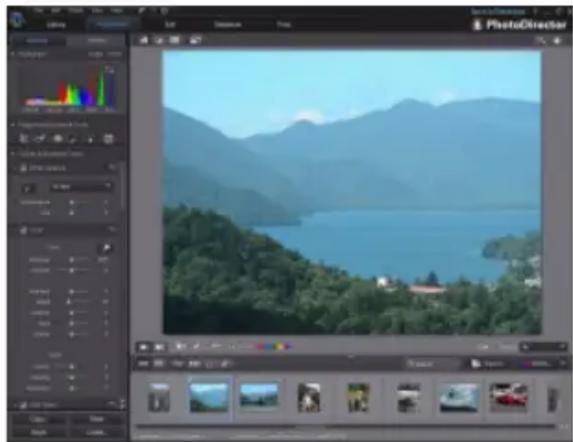Open the Slideshow tab
Screen dimensions: 573x442
coord(227,24)
